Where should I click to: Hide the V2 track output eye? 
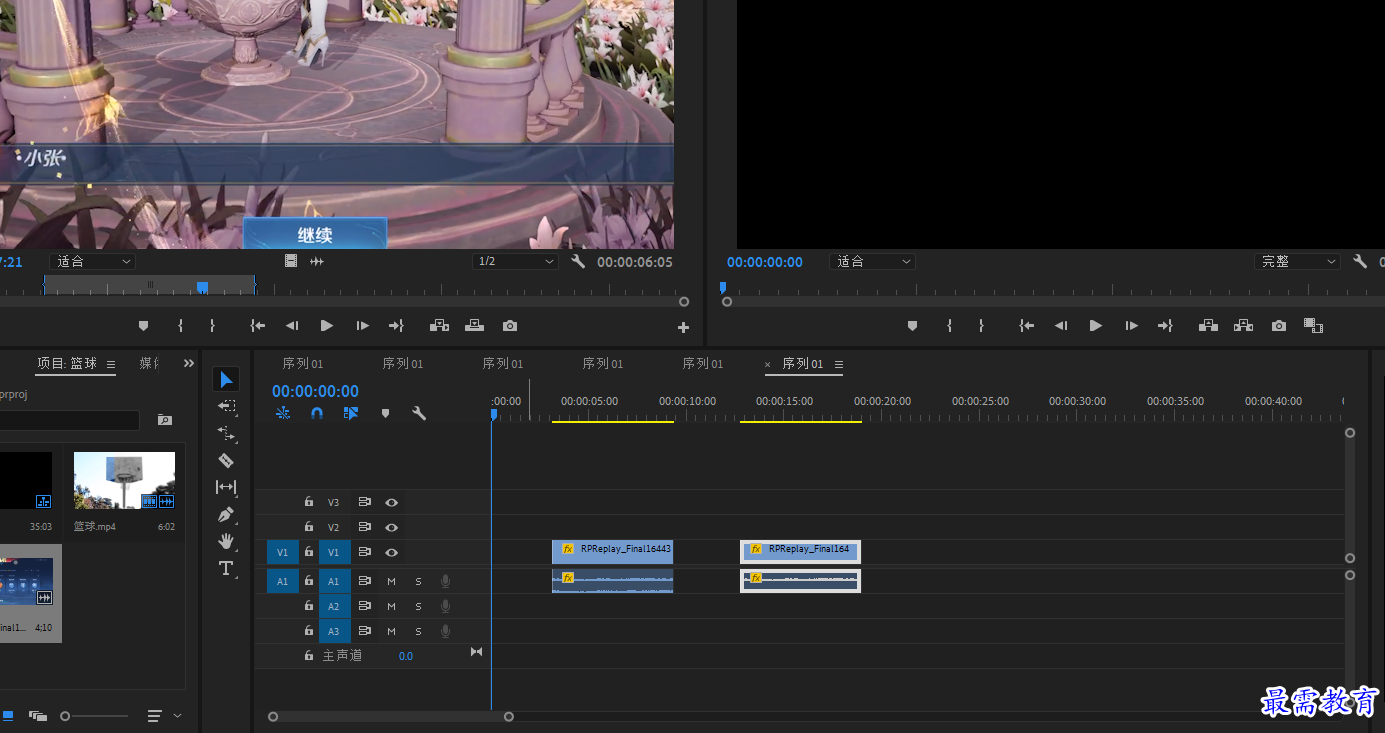[x=392, y=527]
